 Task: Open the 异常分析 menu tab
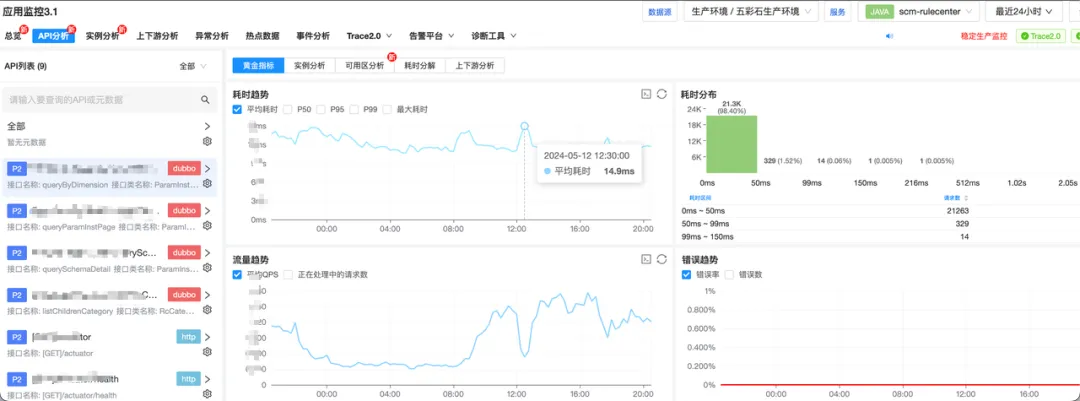tap(211, 36)
